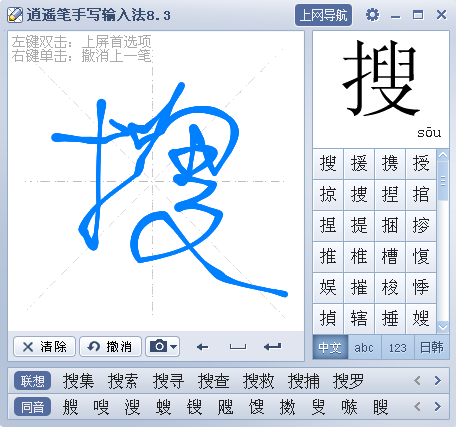Select candidate character 捶

point(390,319)
